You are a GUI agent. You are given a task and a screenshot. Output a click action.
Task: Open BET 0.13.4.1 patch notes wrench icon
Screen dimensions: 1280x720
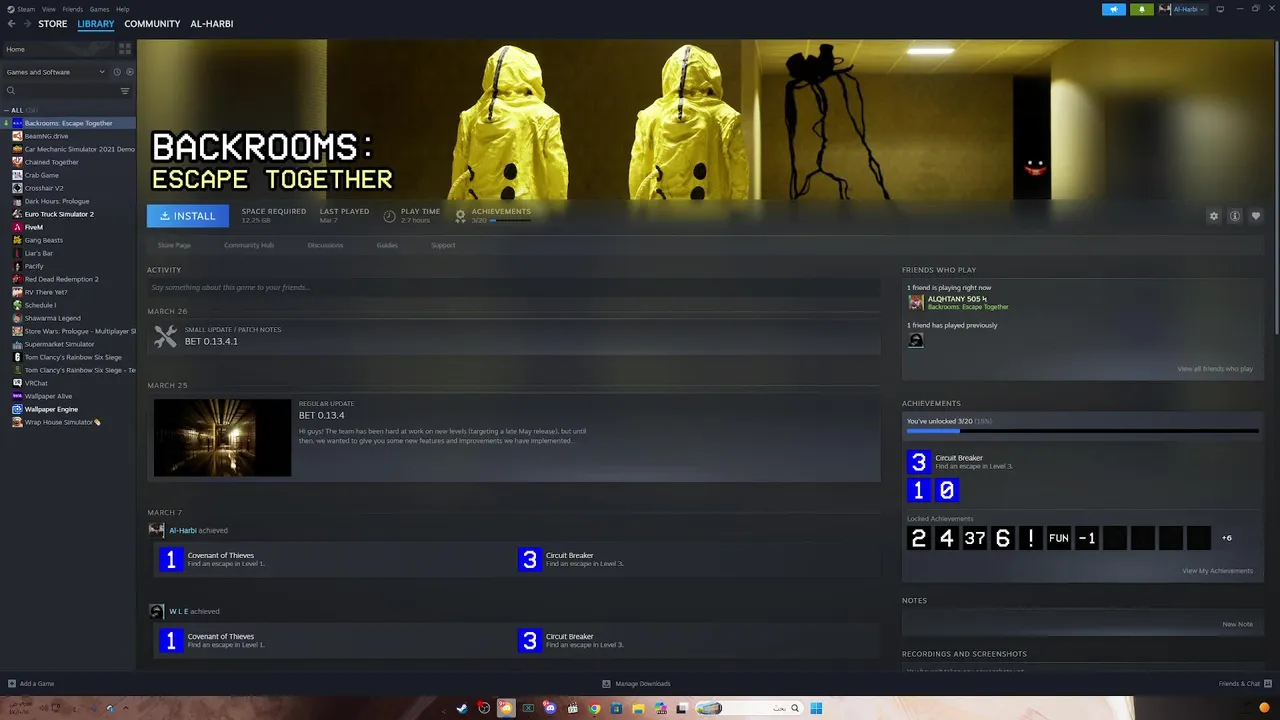click(165, 337)
